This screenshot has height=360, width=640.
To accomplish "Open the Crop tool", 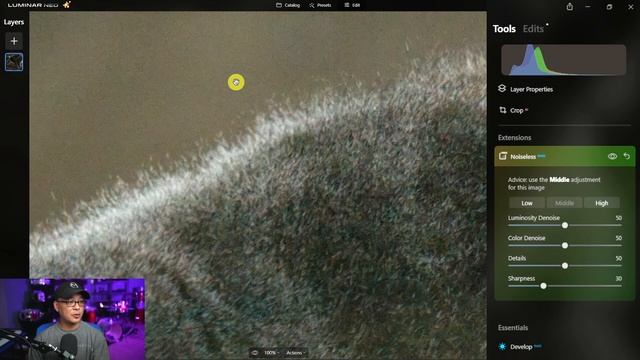I will pyautogui.click(x=516, y=110).
